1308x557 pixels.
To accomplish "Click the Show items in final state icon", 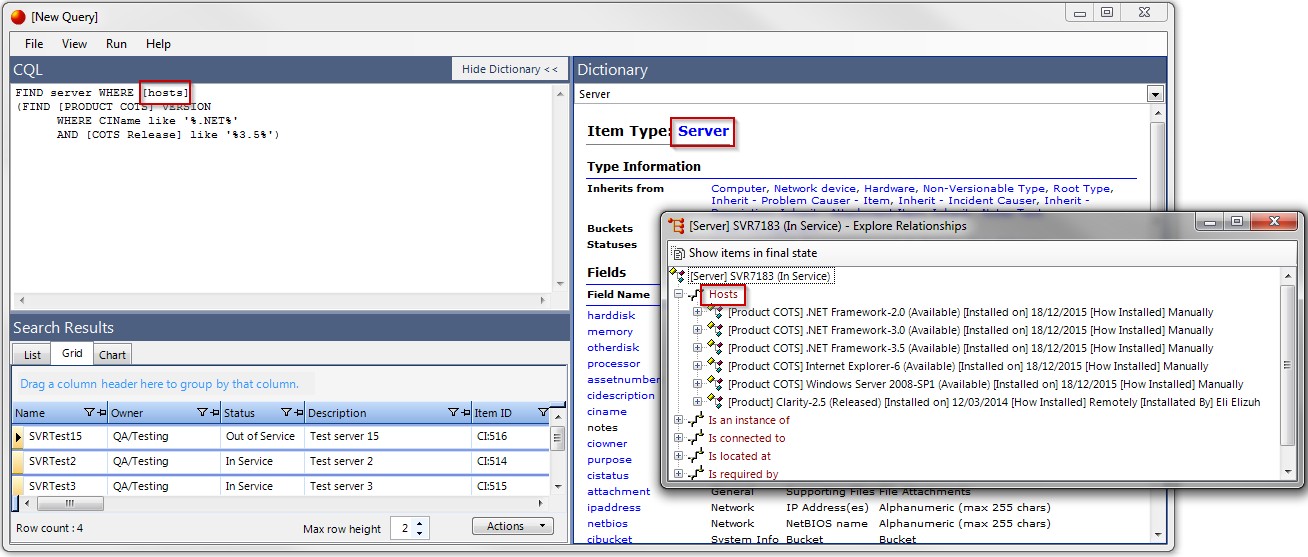I will pyautogui.click(x=679, y=253).
